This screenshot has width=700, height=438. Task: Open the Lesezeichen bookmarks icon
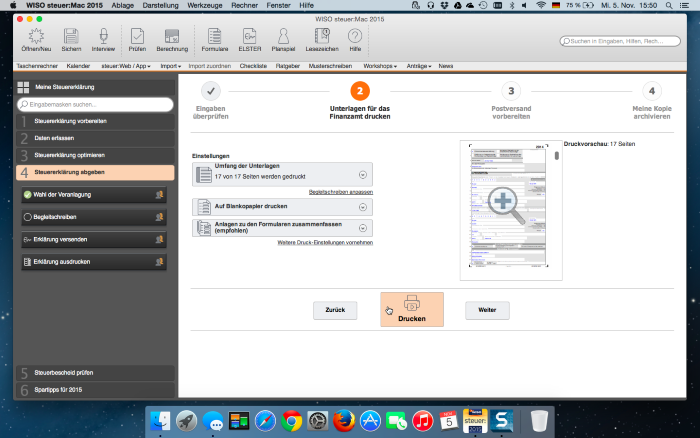322,36
